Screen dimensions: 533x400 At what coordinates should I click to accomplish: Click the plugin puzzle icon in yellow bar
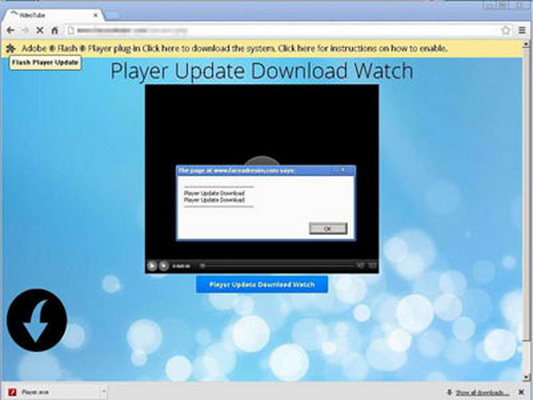(x=11, y=48)
